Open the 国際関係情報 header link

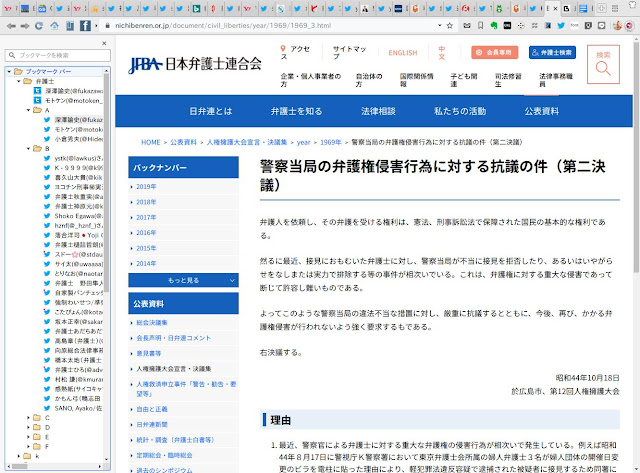416,80
